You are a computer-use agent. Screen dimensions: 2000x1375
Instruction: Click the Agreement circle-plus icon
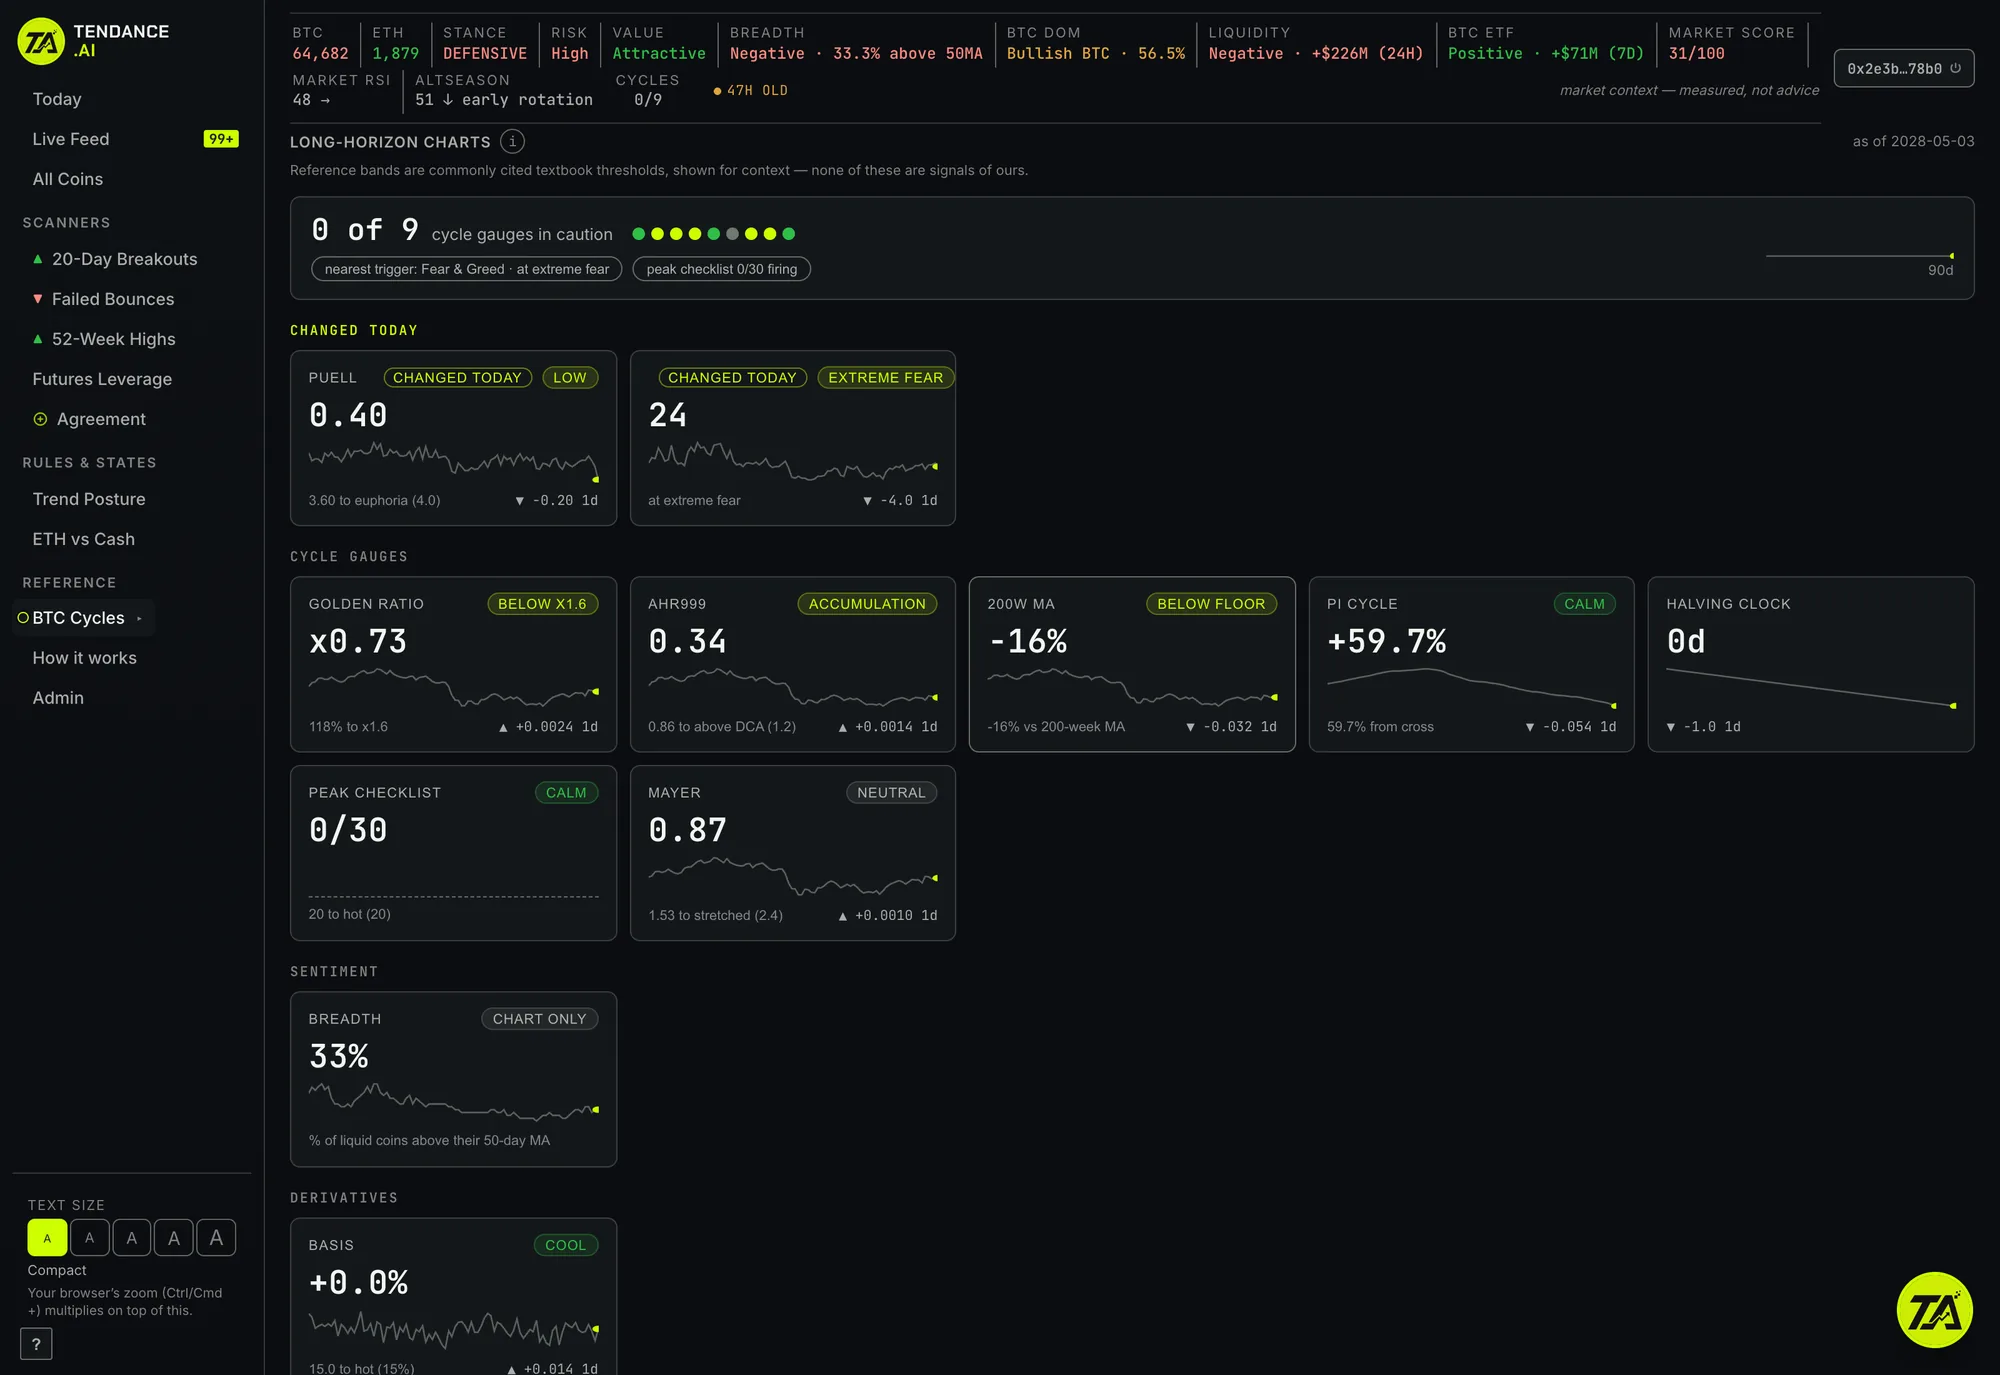pos(40,419)
